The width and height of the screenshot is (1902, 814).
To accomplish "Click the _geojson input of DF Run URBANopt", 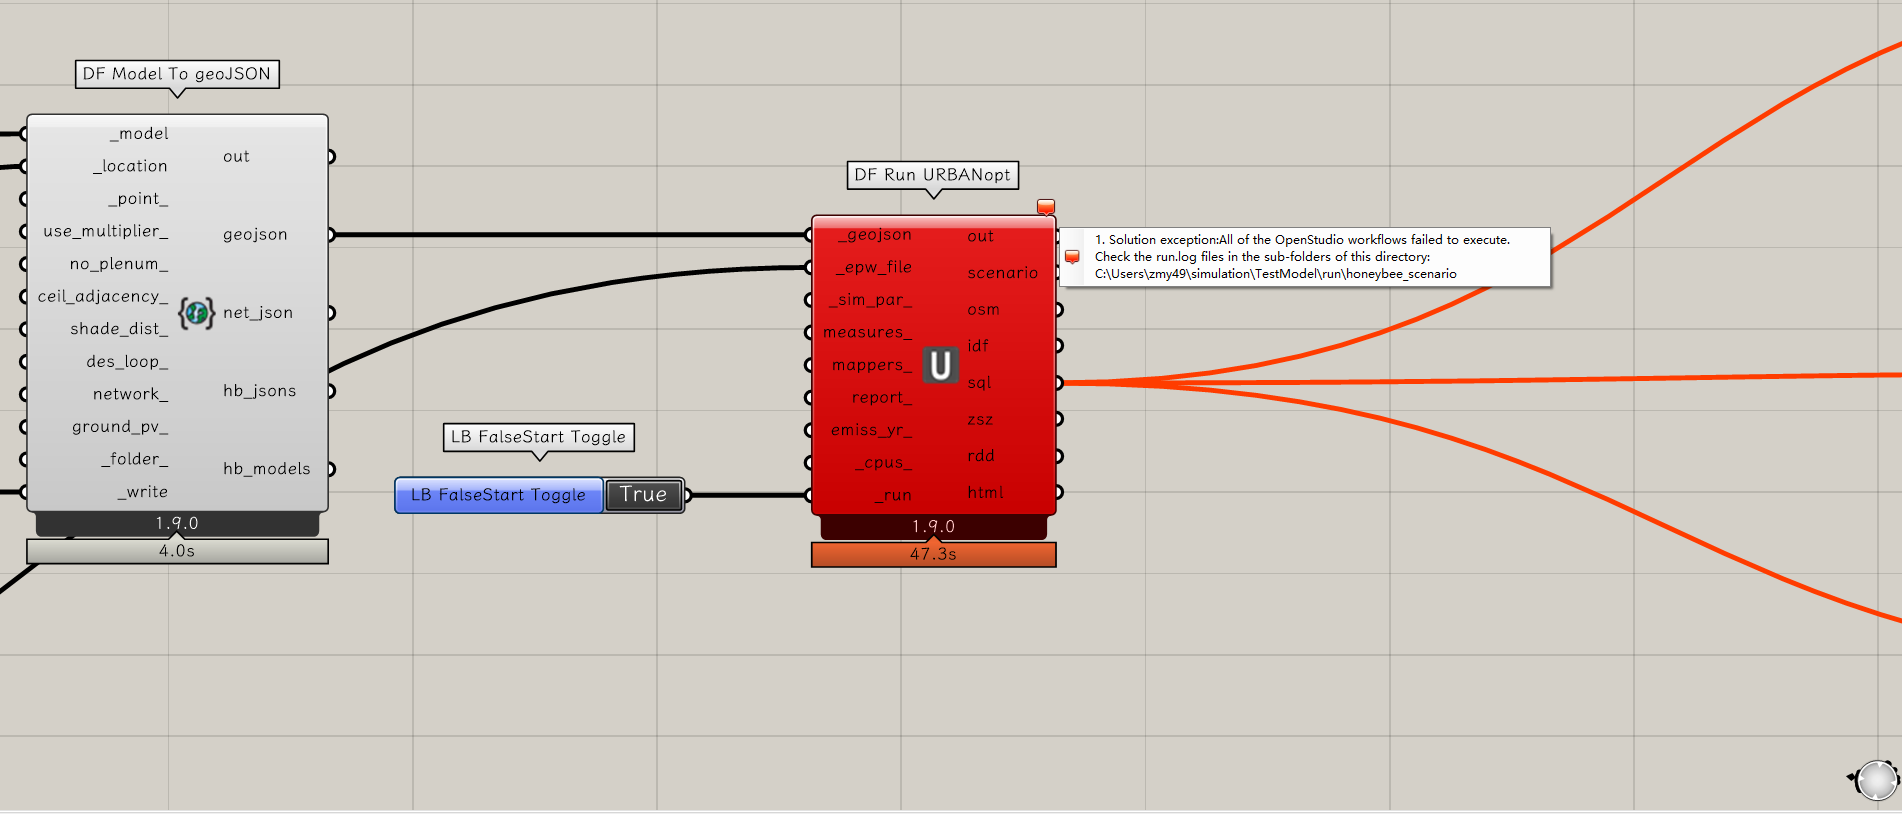I will (877, 235).
